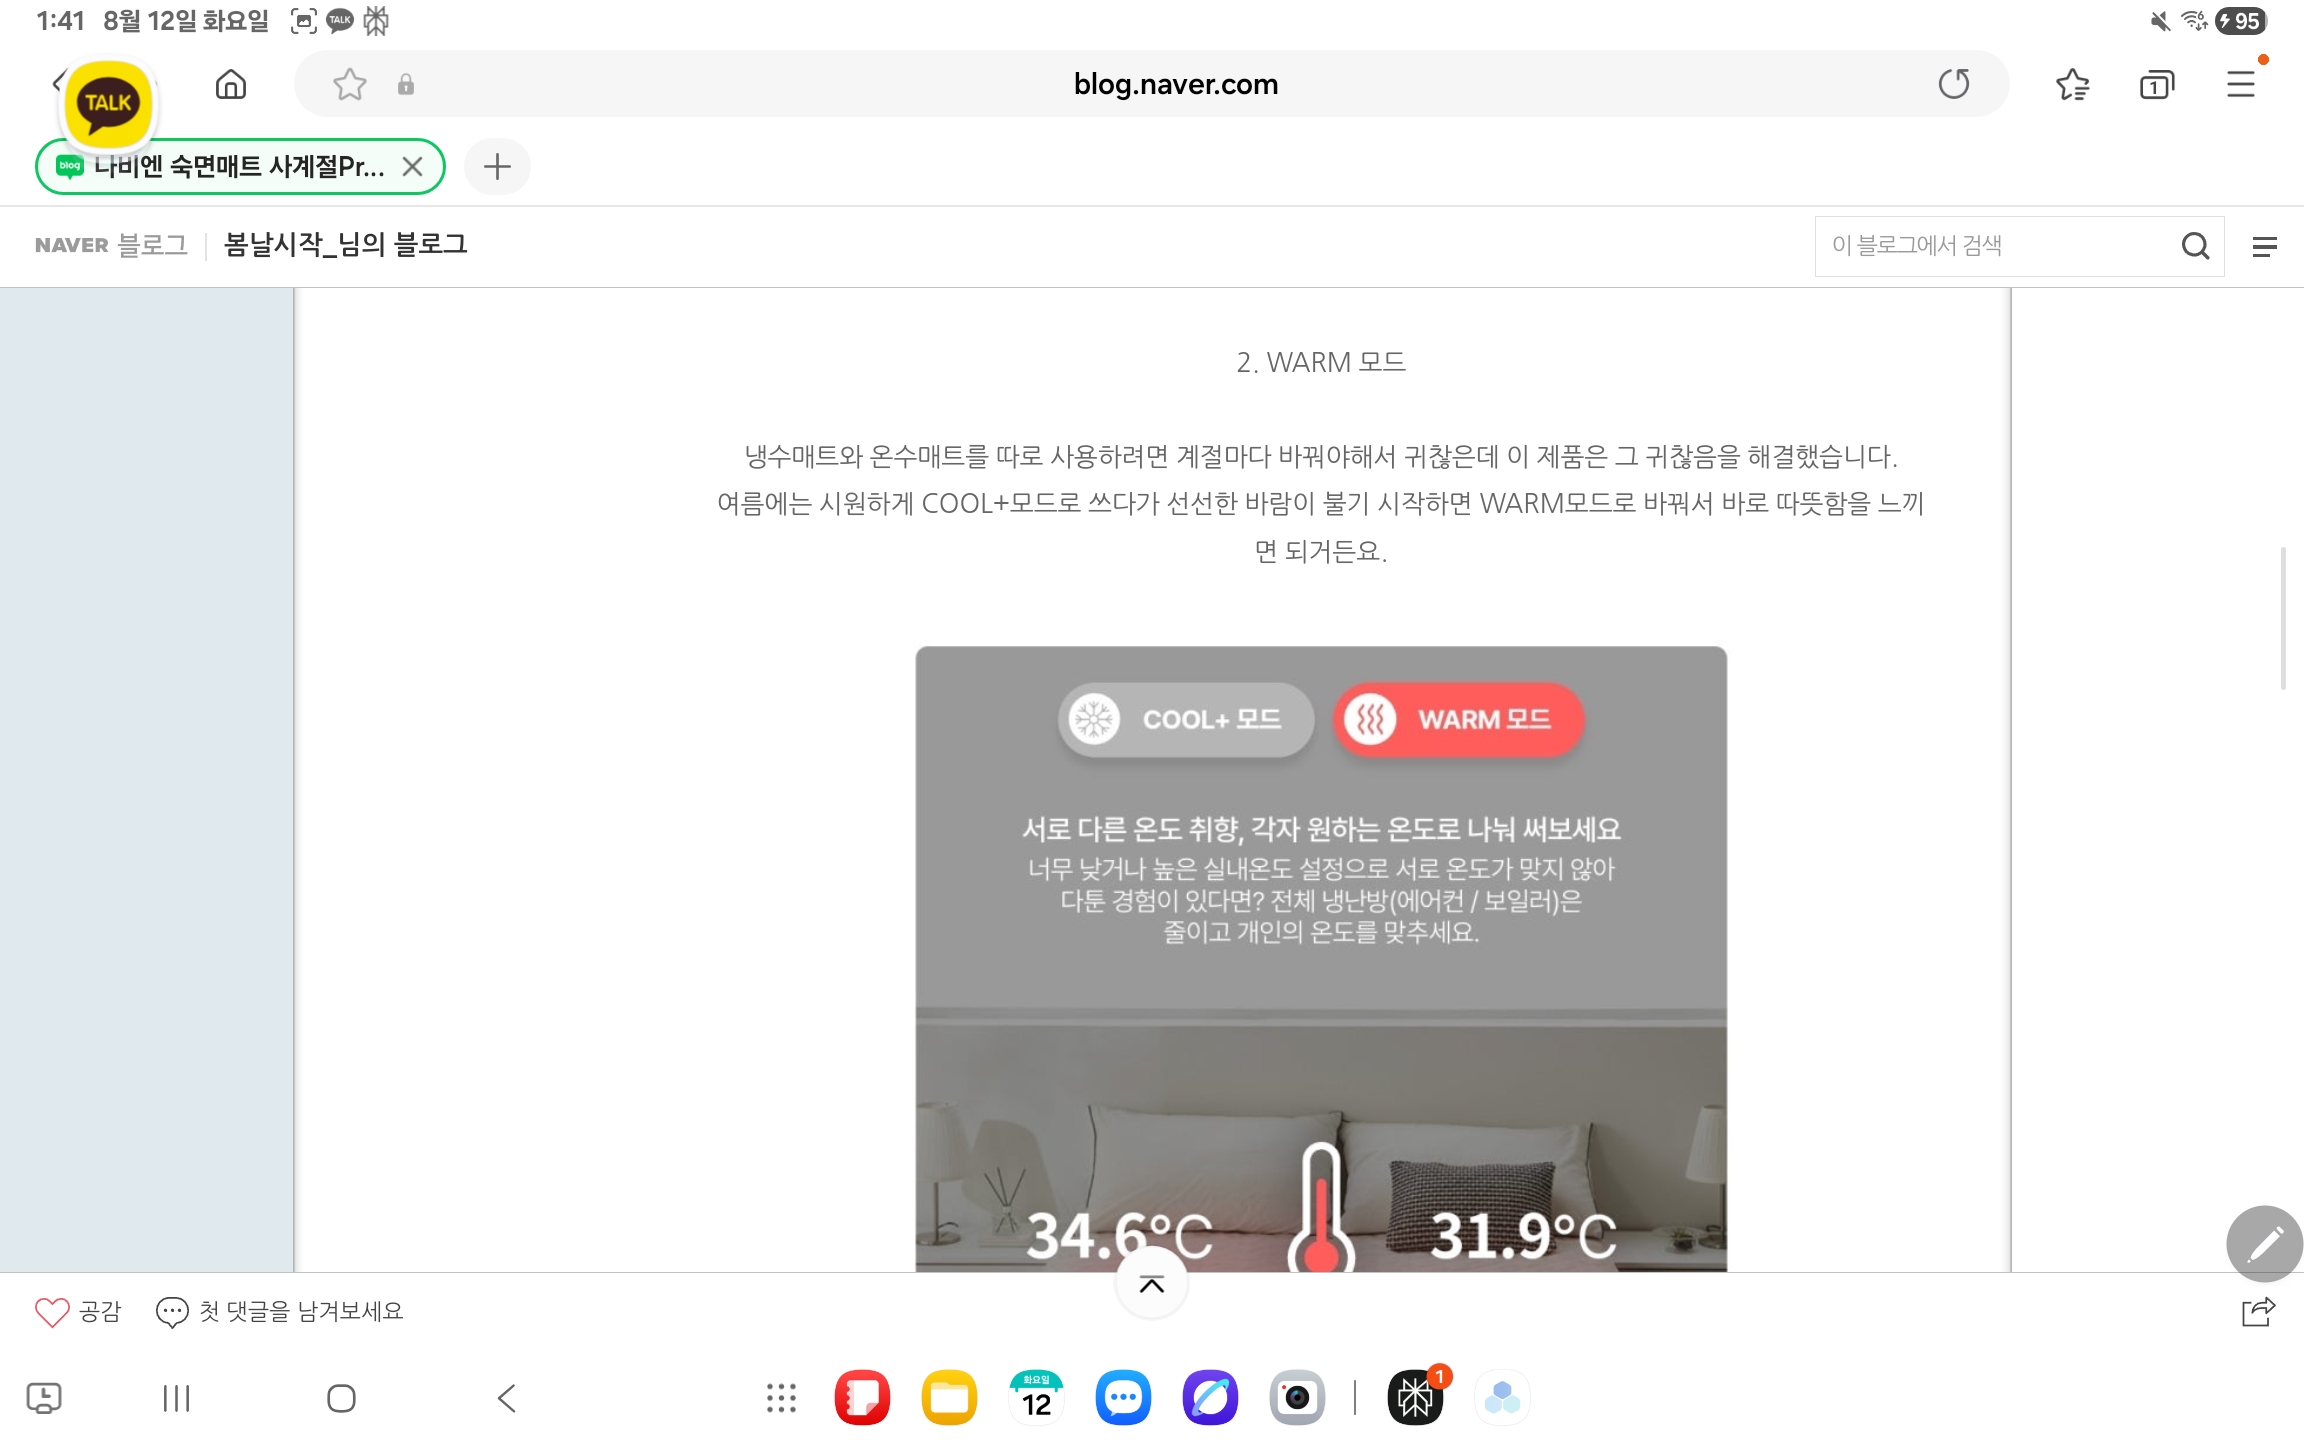Image resolution: width=2304 pixels, height=1440 pixels.
Task: Close the 나비엔 숙면매트 tab
Action: point(412,167)
